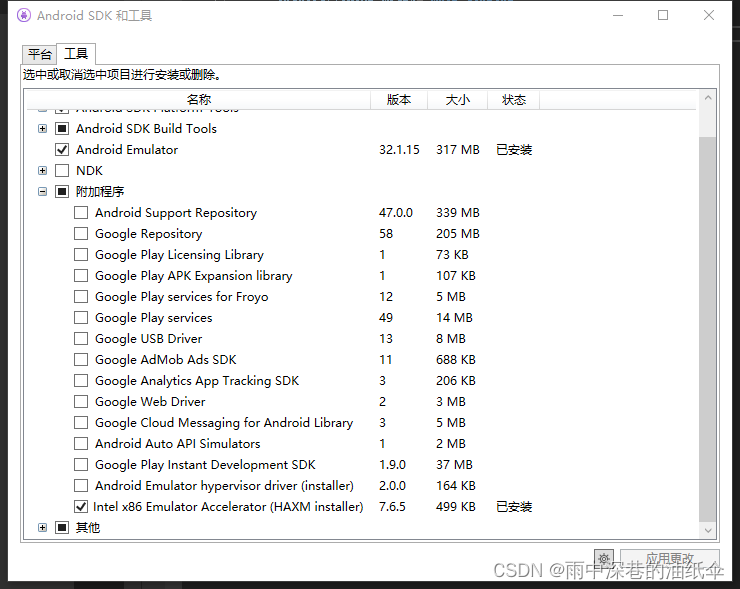Check Google AdMob Ads SDK
The image size is (740, 589).
point(81,360)
